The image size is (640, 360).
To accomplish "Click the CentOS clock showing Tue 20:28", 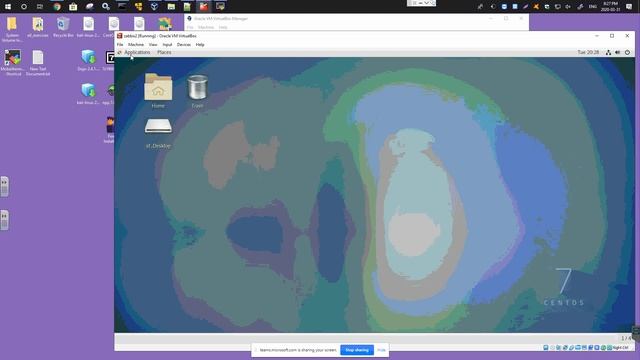I will click(x=588, y=52).
